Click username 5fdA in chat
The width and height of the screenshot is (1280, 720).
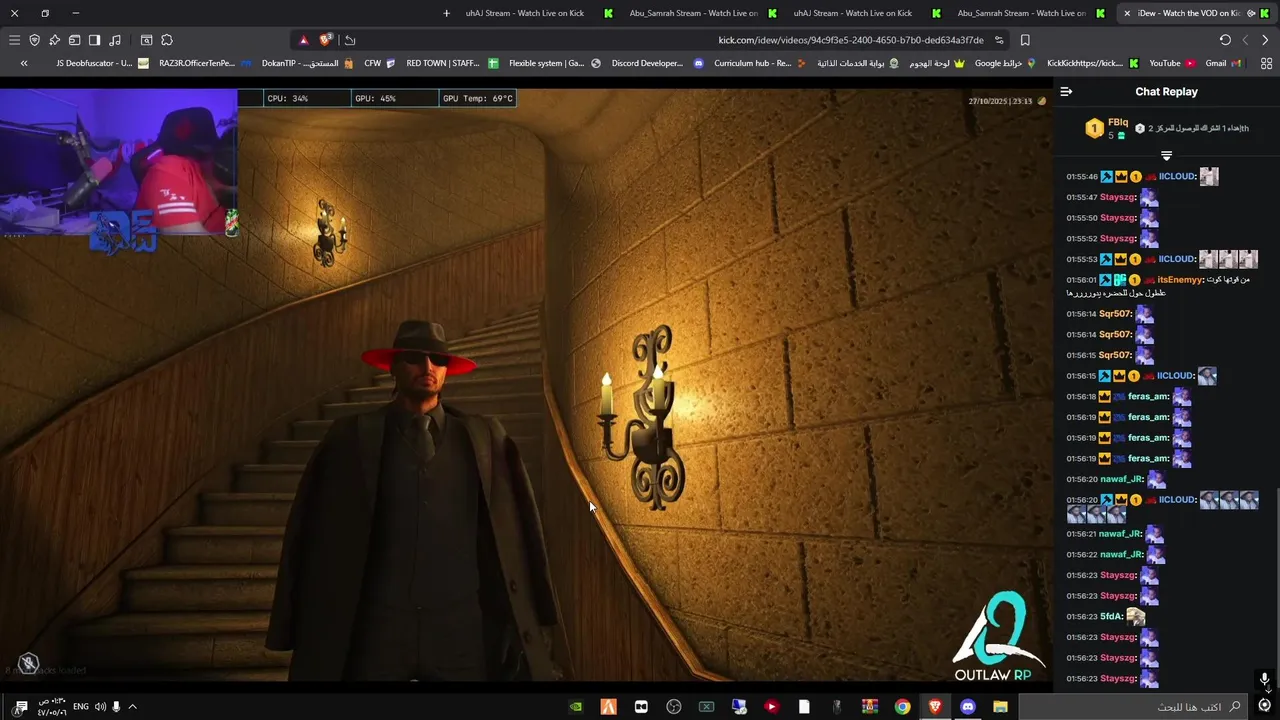(1110, 617)
